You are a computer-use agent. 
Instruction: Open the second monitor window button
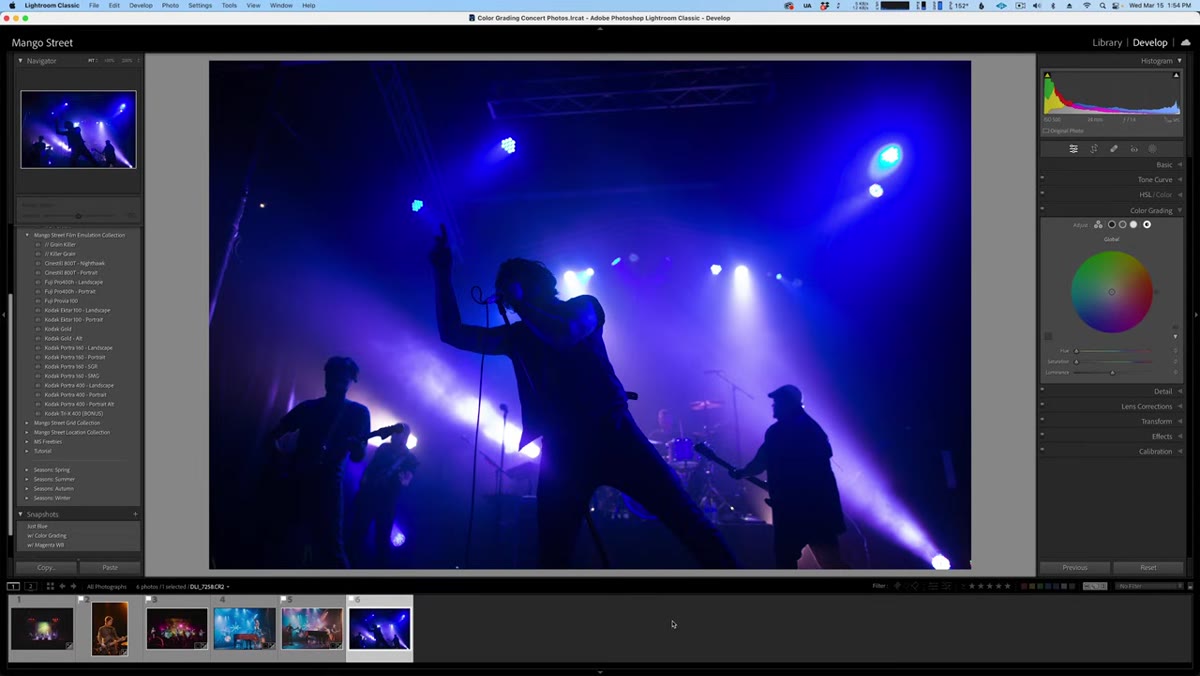tap(31, 586)
